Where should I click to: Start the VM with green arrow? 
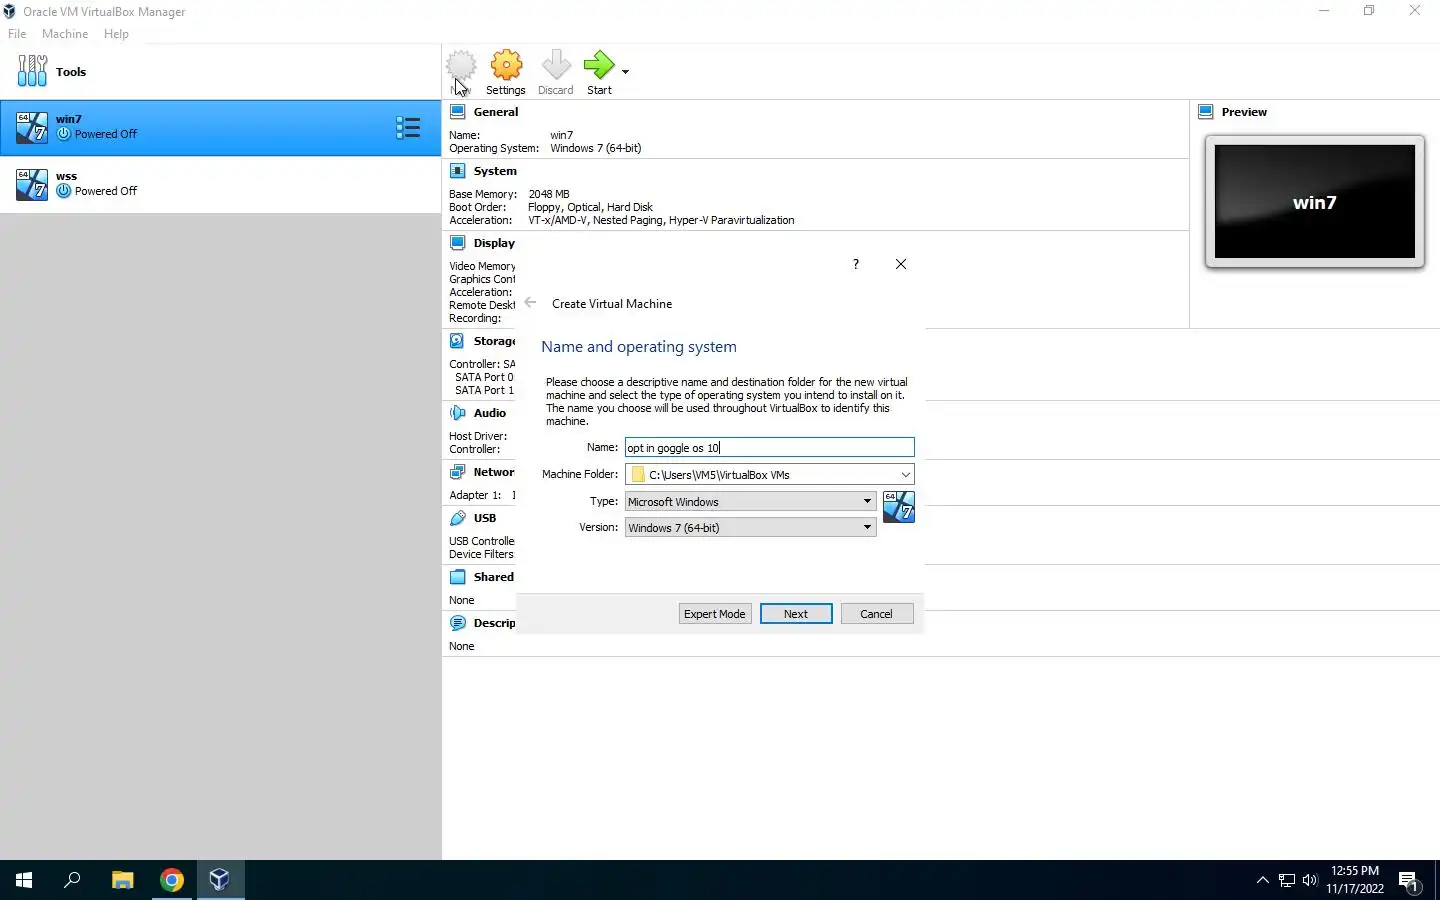(599, 66)
